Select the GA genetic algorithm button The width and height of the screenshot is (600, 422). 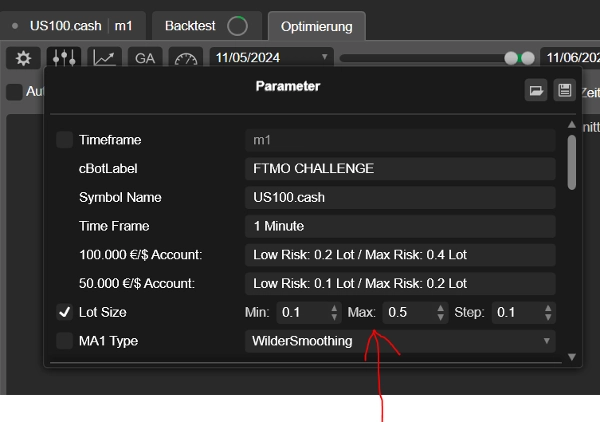(145, 57)
